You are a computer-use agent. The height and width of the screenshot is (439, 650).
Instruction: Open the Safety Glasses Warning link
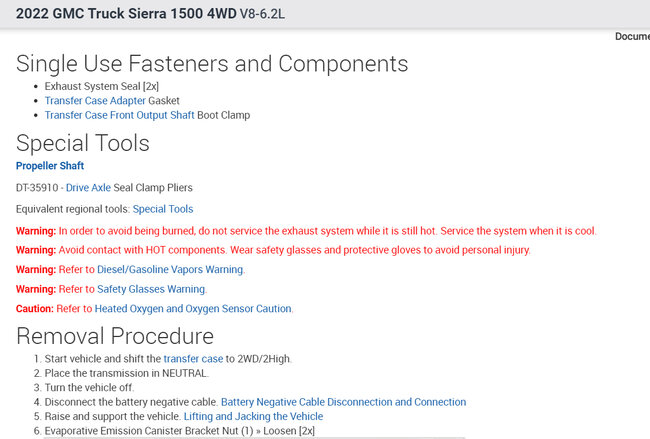pos(151,289)
